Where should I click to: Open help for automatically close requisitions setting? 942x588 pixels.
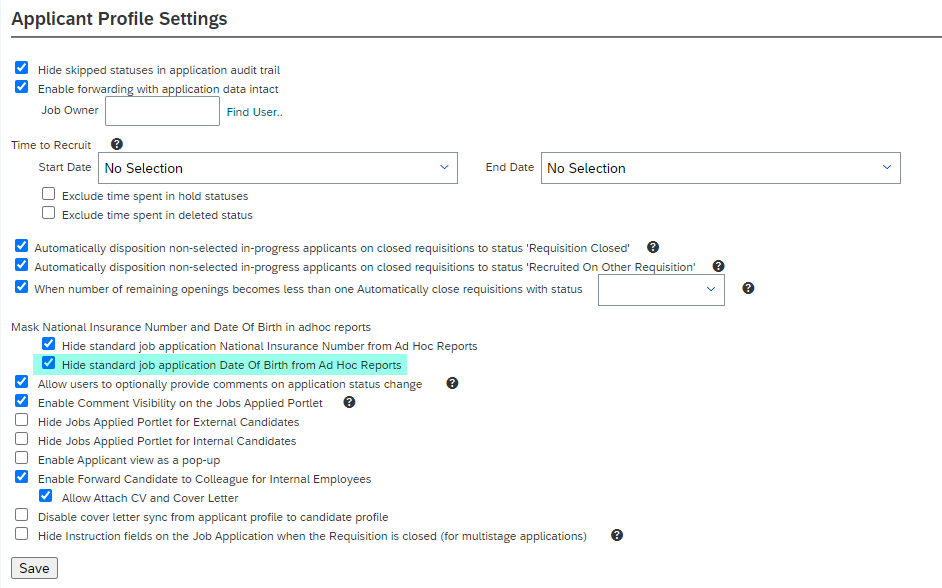click(748, 288)
